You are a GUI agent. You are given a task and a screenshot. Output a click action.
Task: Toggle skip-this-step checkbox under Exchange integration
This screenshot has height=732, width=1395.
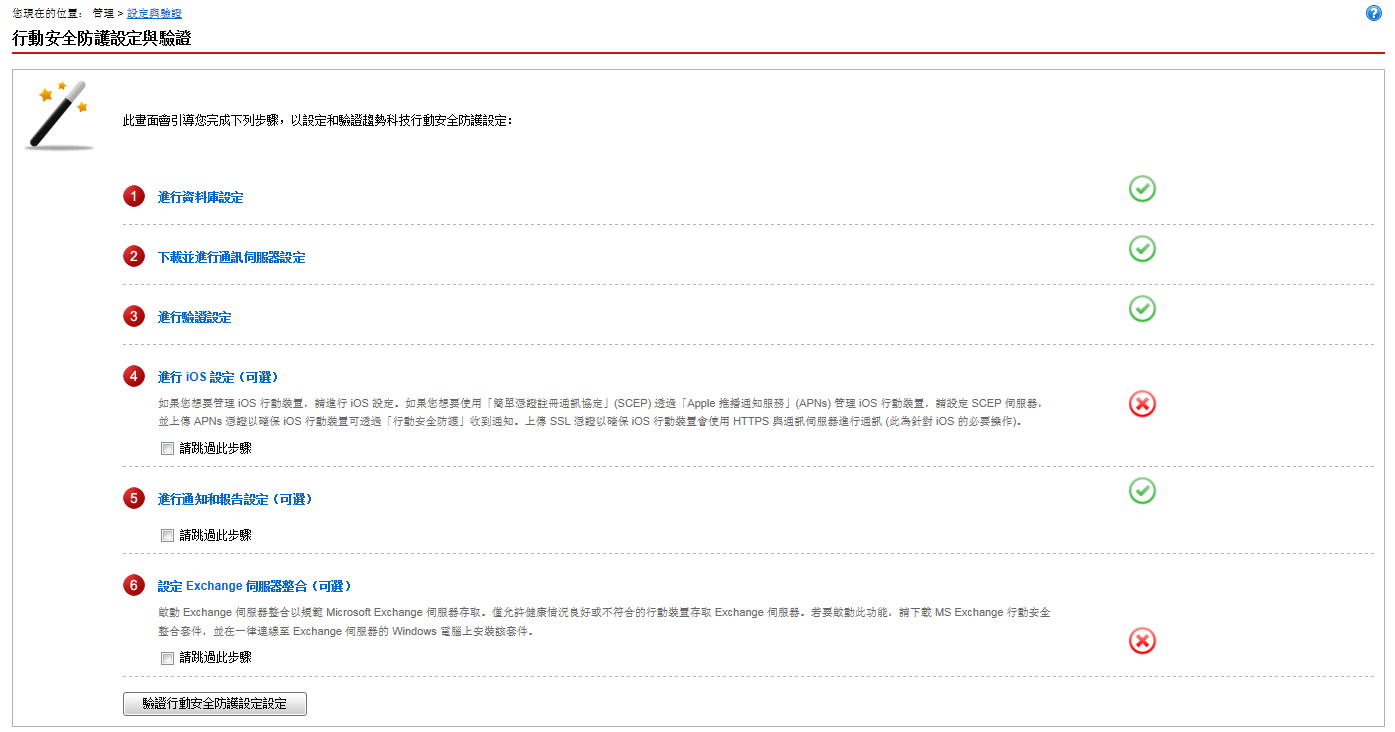[167, 658]
